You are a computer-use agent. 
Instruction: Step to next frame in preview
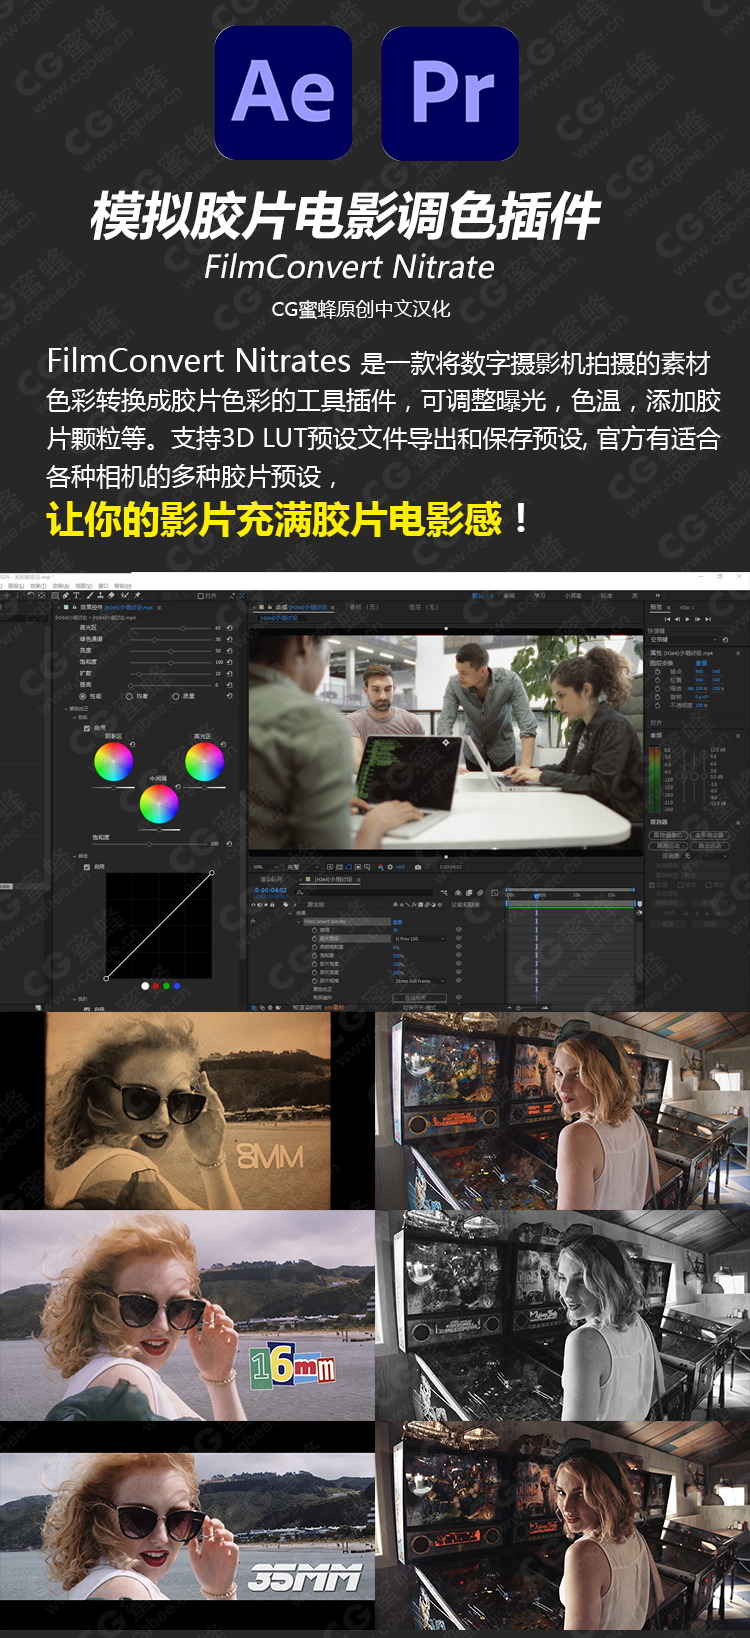[x=697, y=619]
